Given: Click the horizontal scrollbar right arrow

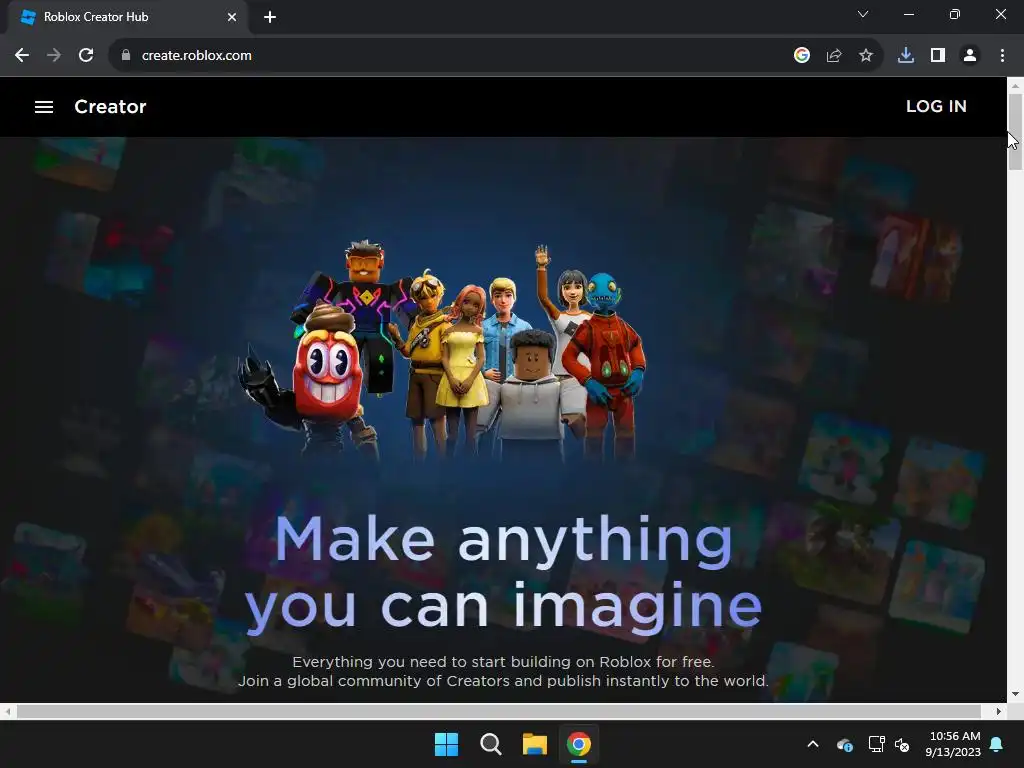Looking at the screenshot, I should pyautogui.click(x=999, y=711).
